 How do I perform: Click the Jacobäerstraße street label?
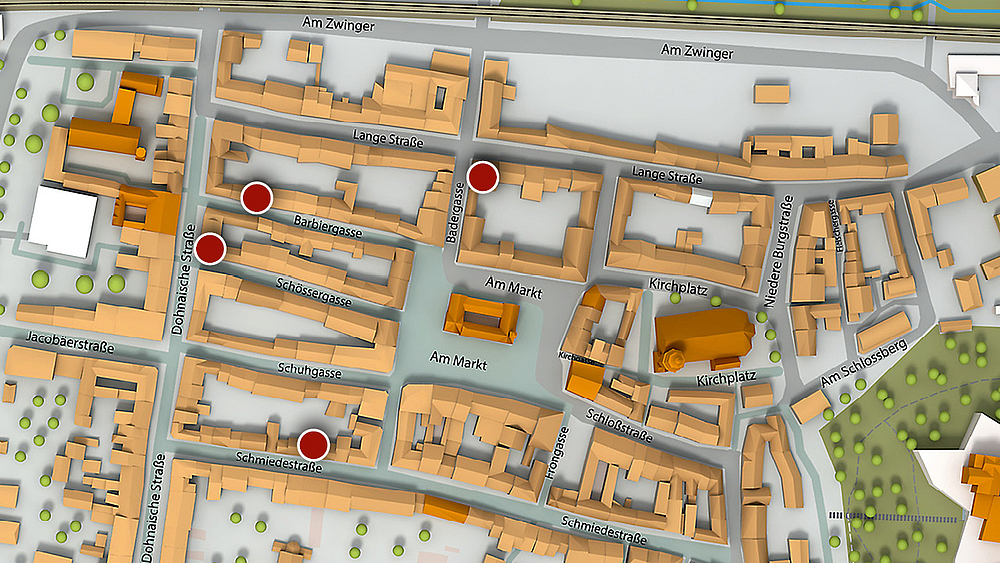click(71, 342)
